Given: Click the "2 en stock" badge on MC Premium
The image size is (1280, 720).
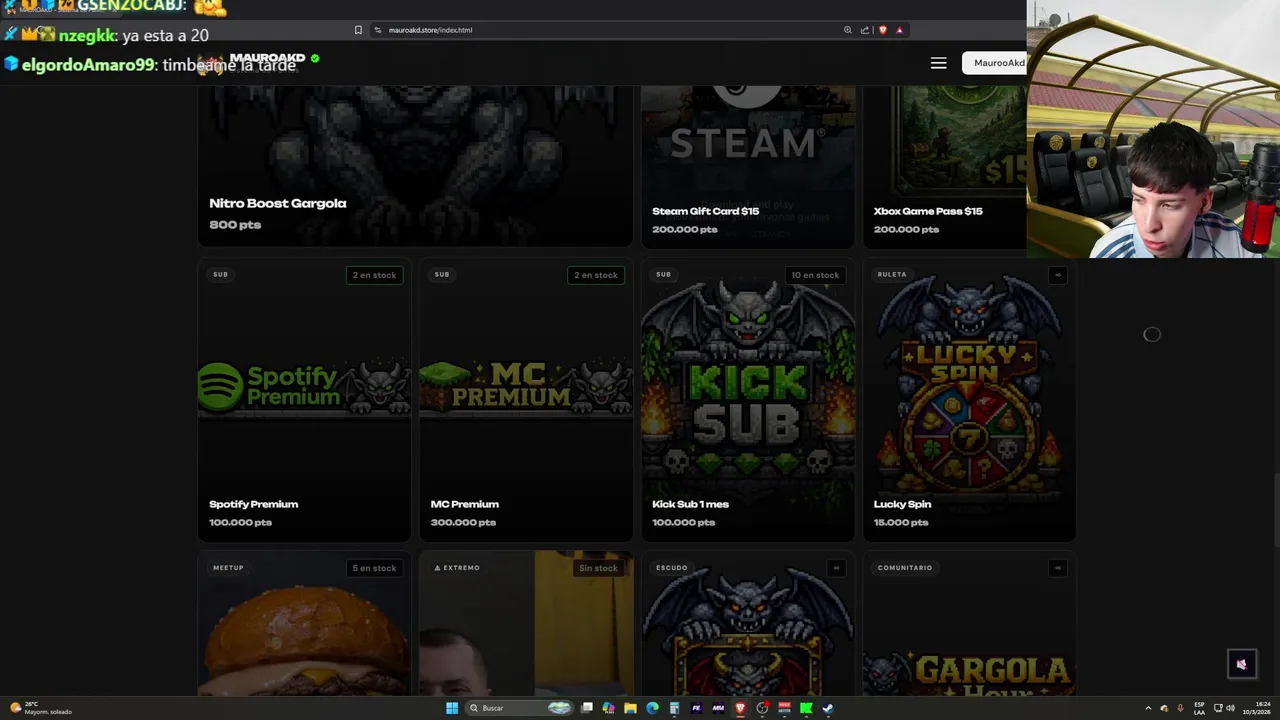Looking at the screenshot, I should pos(596,275).
